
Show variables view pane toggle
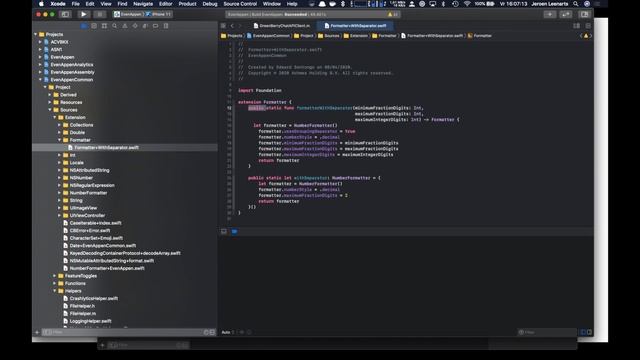point(583,332)
